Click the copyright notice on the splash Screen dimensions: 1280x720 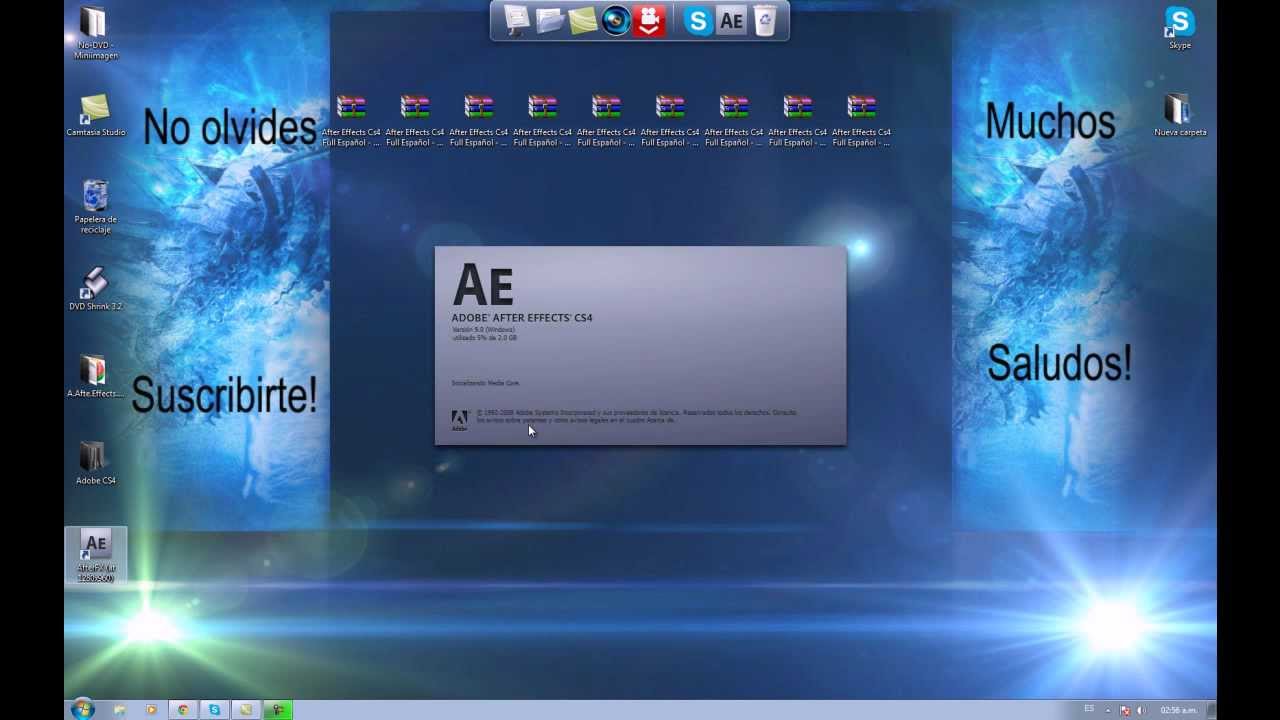pyautogui.click(x=637, y=416)
